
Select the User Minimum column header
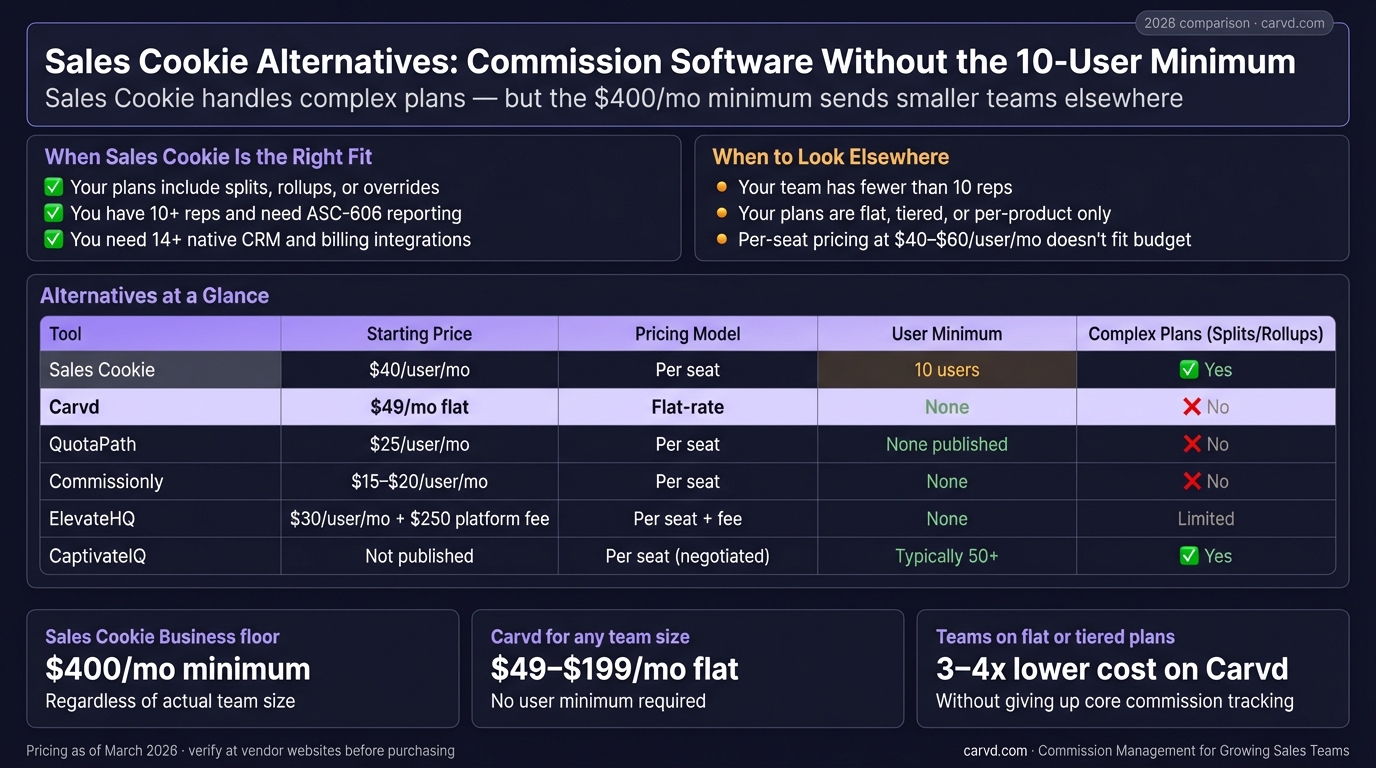947,334
